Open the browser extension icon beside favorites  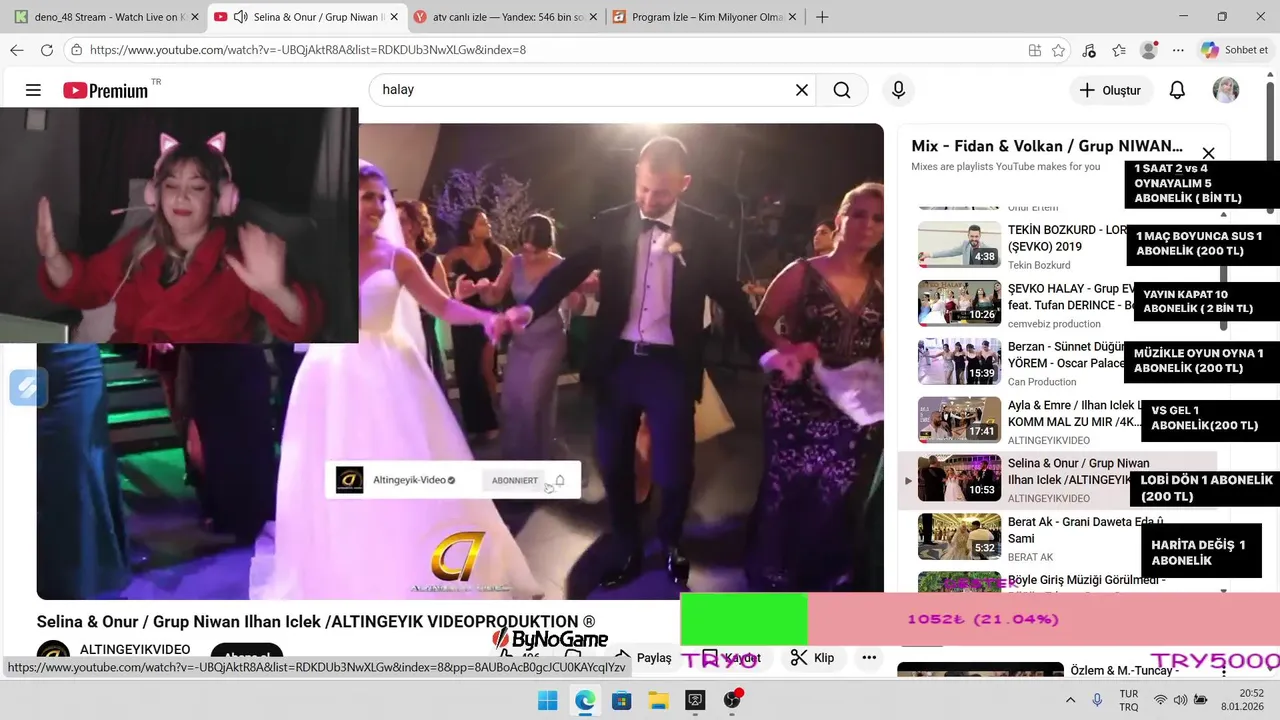(1089, 50)
